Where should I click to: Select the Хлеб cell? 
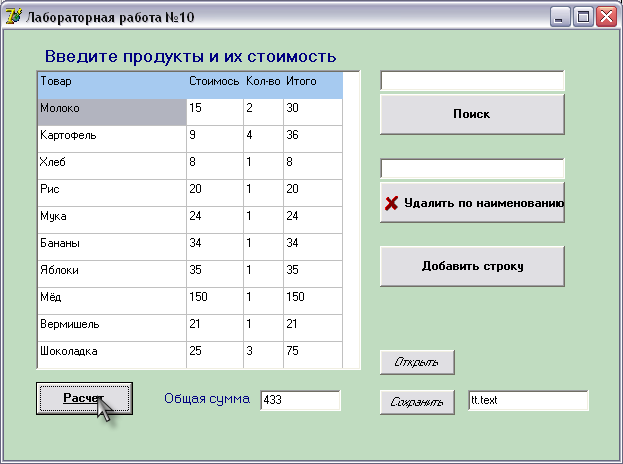coord(112,166)
